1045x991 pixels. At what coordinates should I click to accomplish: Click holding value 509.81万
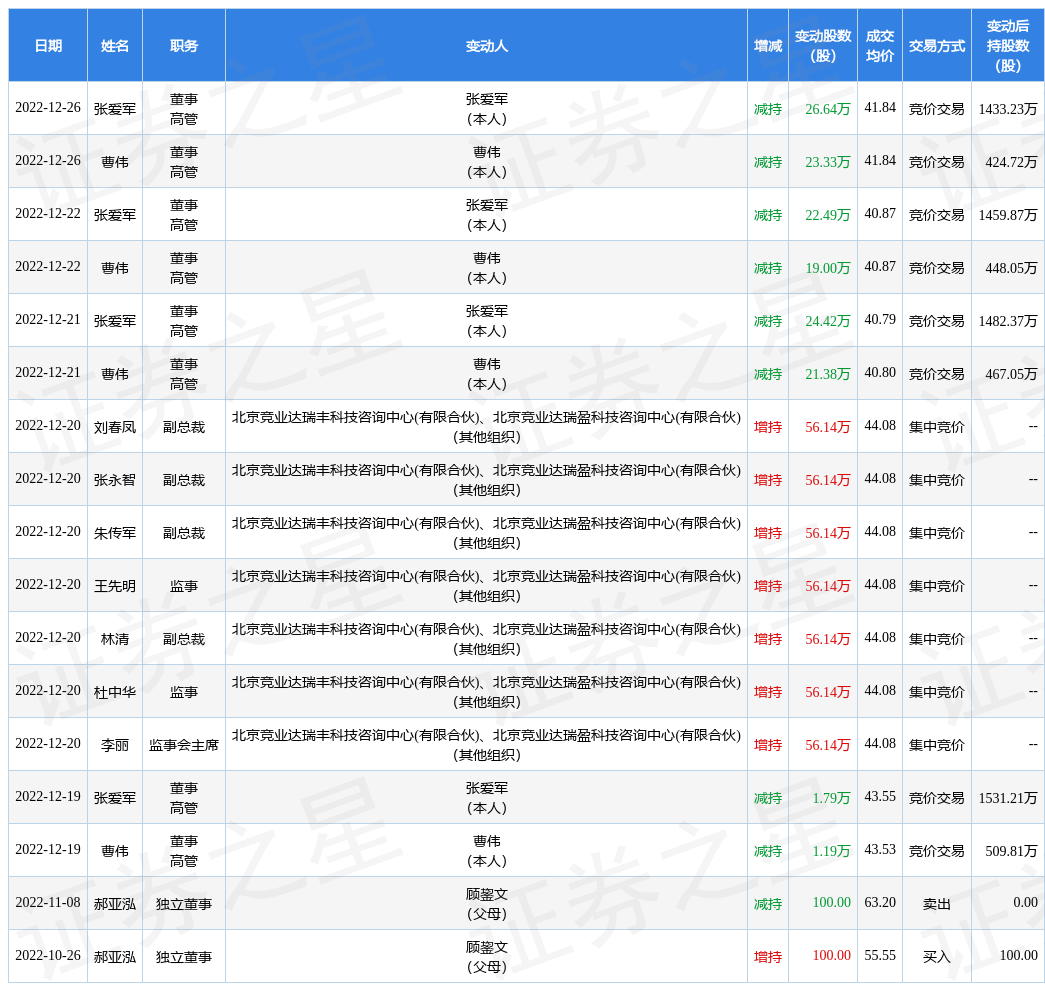tap(1011, 851)
